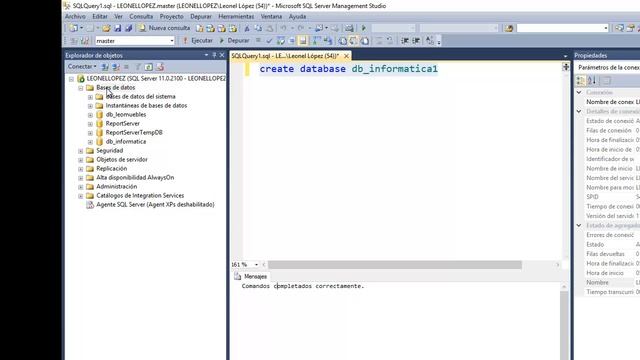The height and width of the screenshot is (360, 640).
Task: Click the New Project toolbar icon
Action: (x=73, y=28)
